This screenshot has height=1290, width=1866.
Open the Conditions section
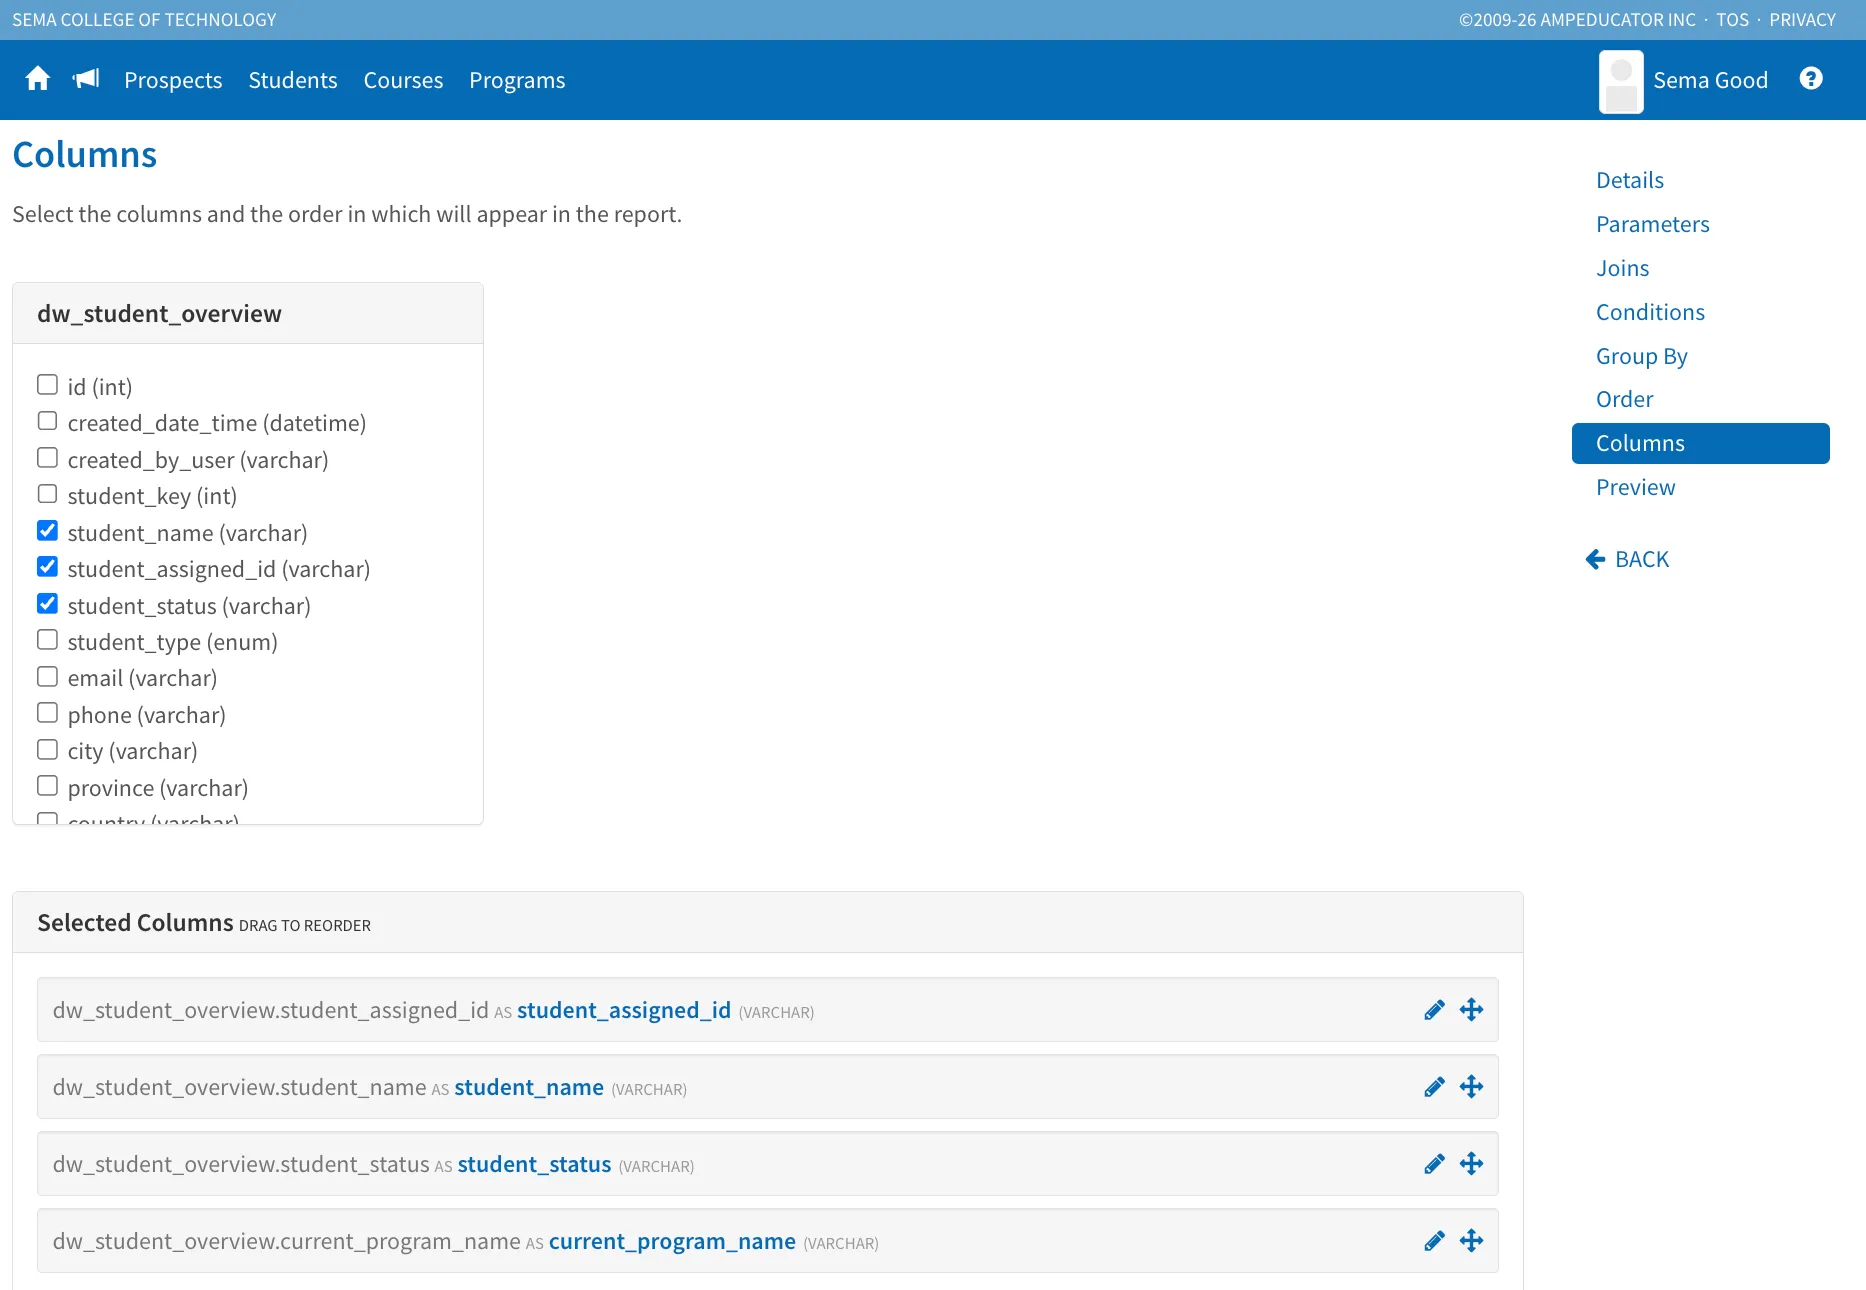click(1651, 312)
